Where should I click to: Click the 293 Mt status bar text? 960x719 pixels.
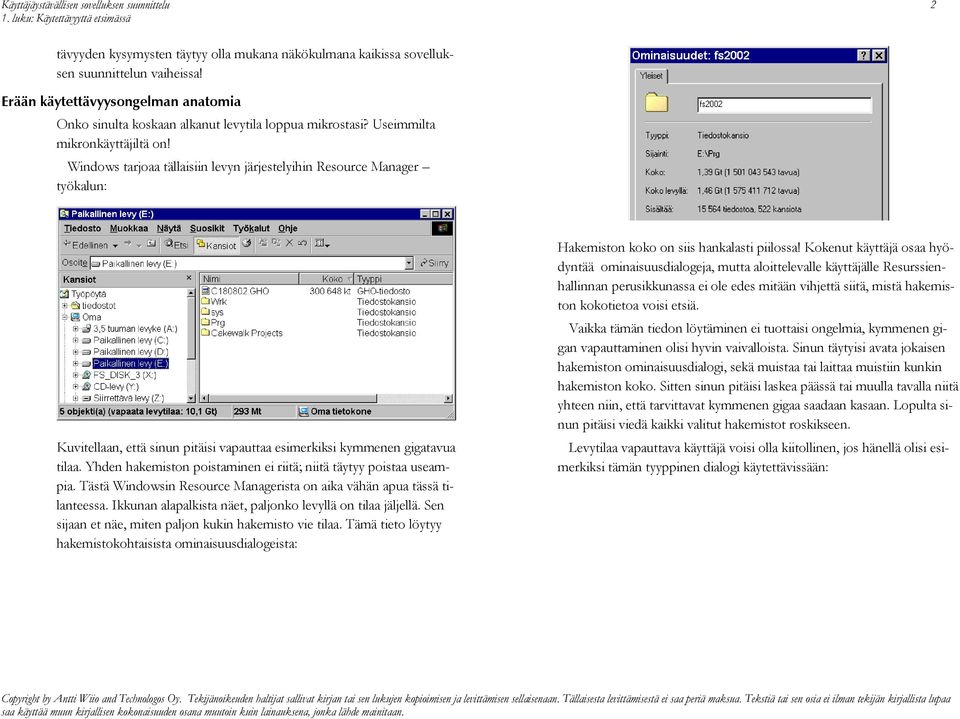247,412
